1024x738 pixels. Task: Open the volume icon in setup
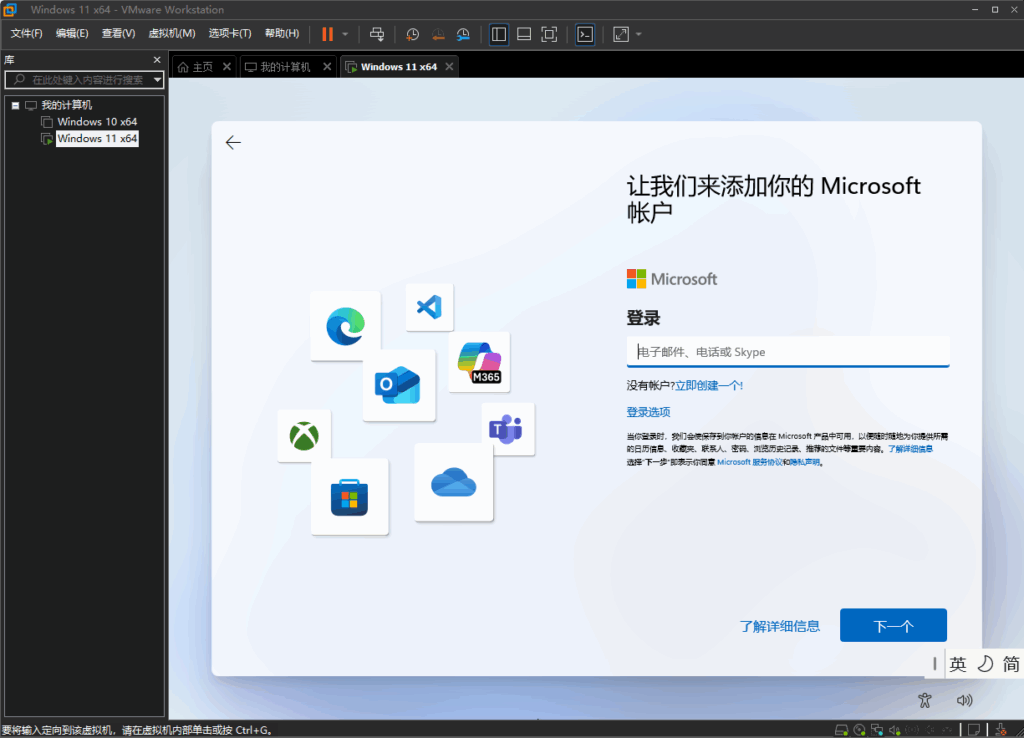coord(965,701)
